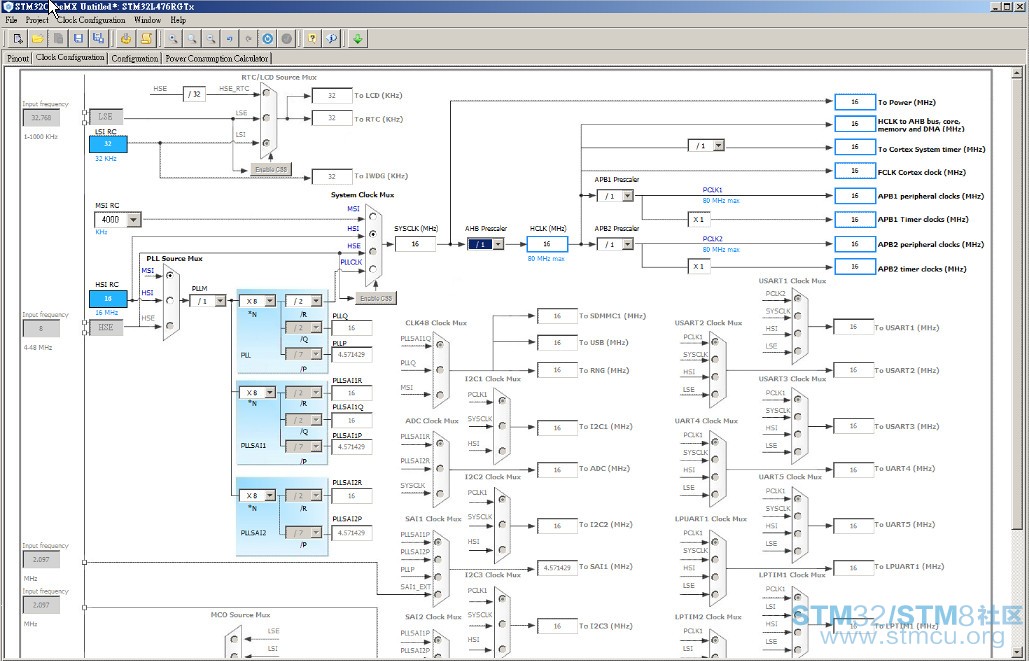Click the grey LSE oscillator block

[x=106, y=117]
